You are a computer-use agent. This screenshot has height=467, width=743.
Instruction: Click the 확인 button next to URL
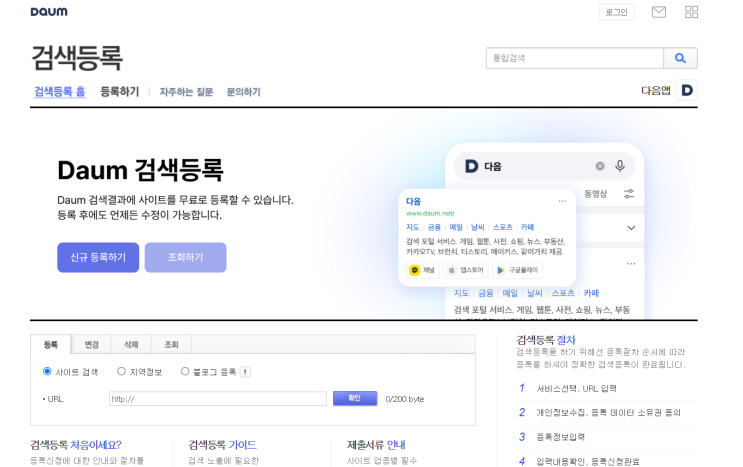click(355, 398)
